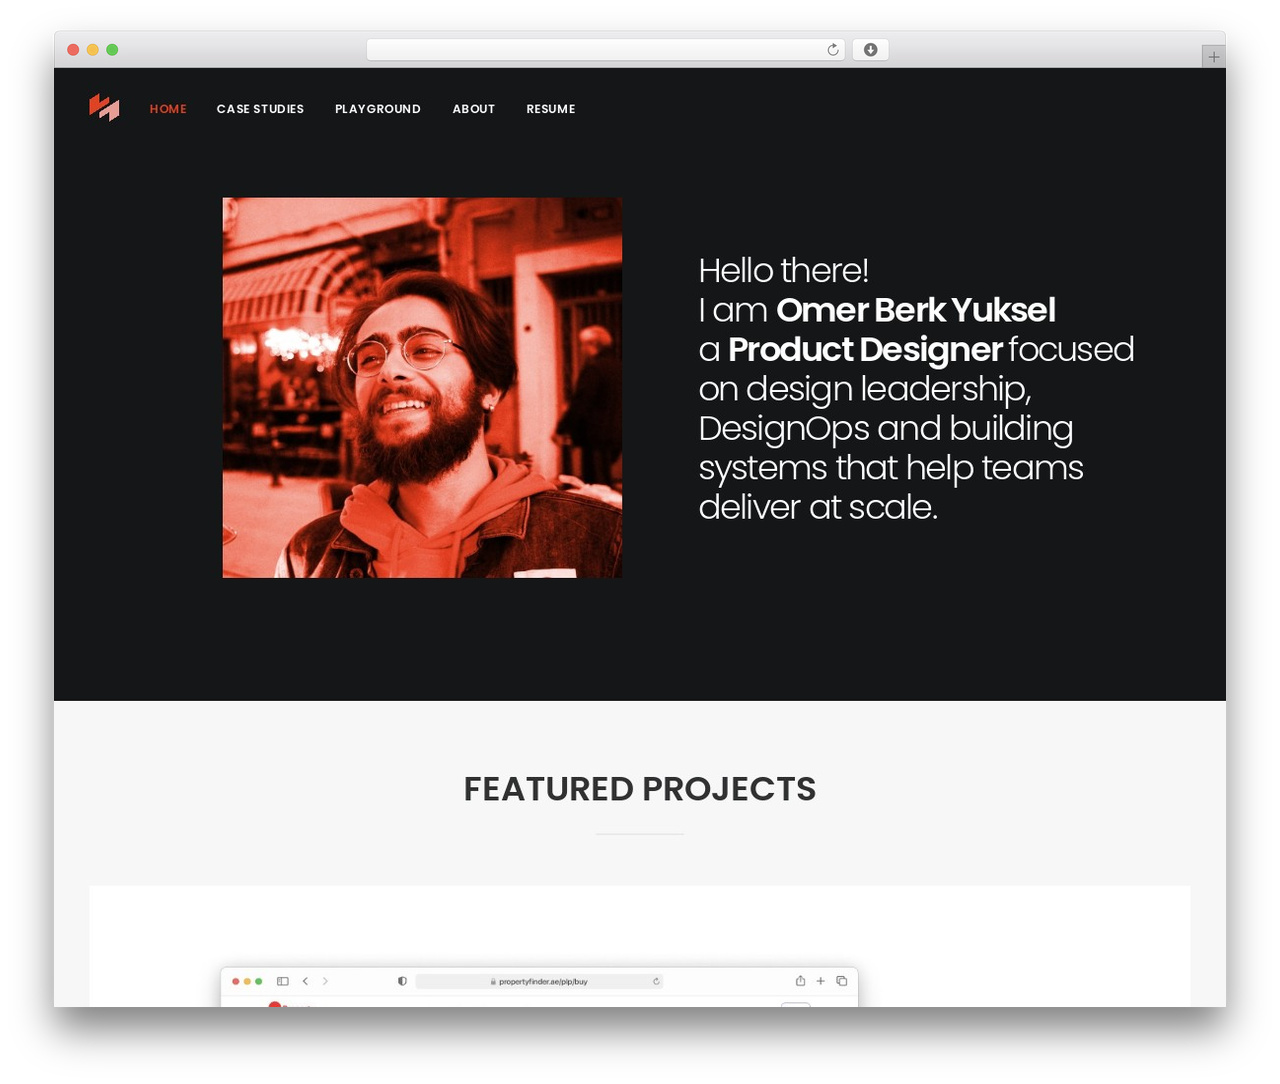Go to the HOME nav item
Screen dimensions: 1280x1084
click(x=168, y=109)
